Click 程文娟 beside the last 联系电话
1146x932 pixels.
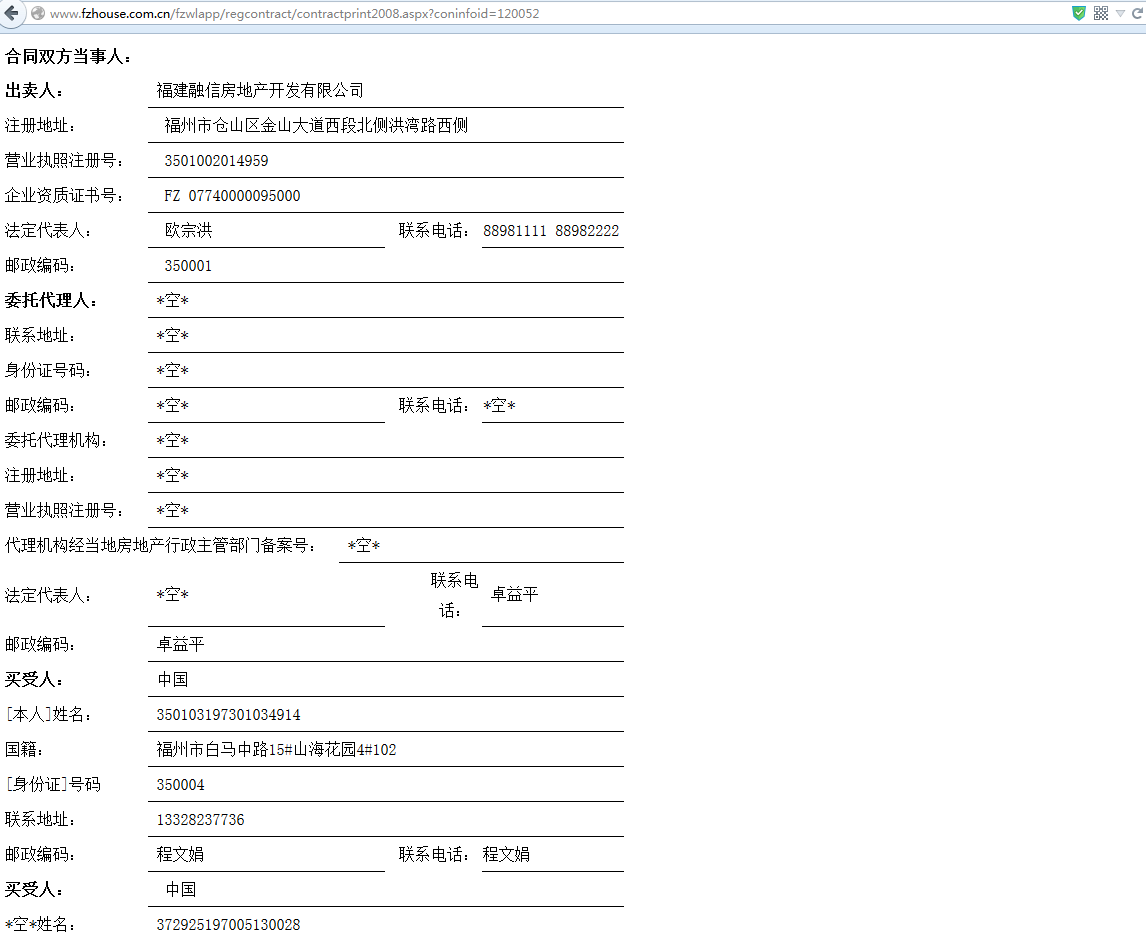pos(506,855)
